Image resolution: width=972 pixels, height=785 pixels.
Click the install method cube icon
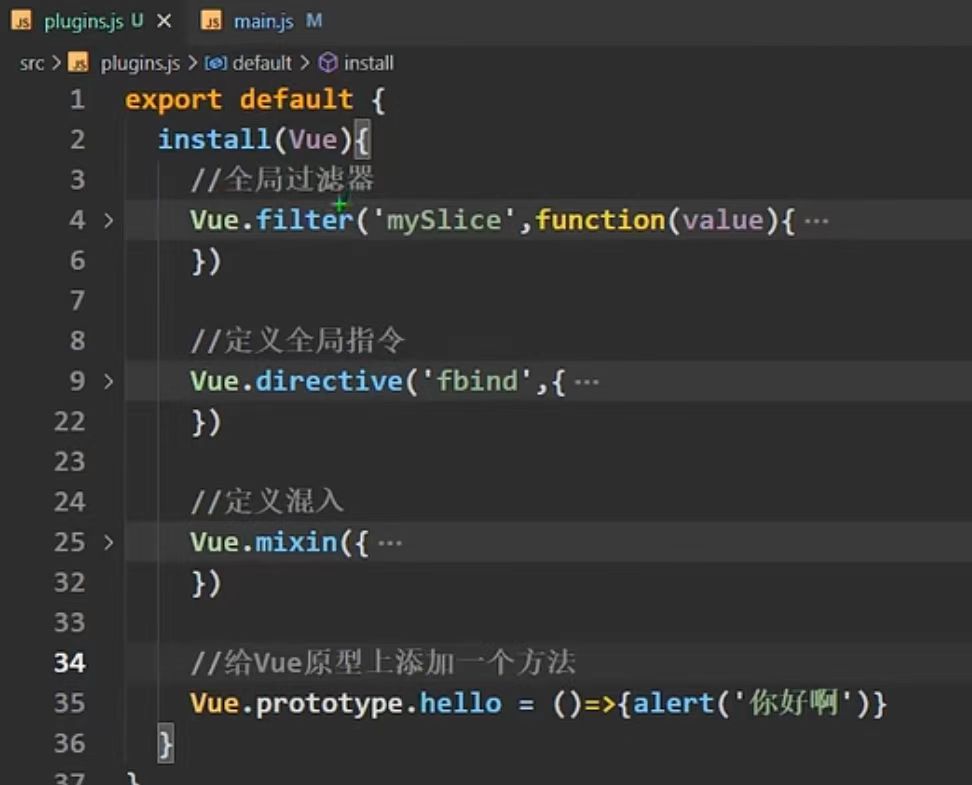pyautogui.click(x=328, y=63)
